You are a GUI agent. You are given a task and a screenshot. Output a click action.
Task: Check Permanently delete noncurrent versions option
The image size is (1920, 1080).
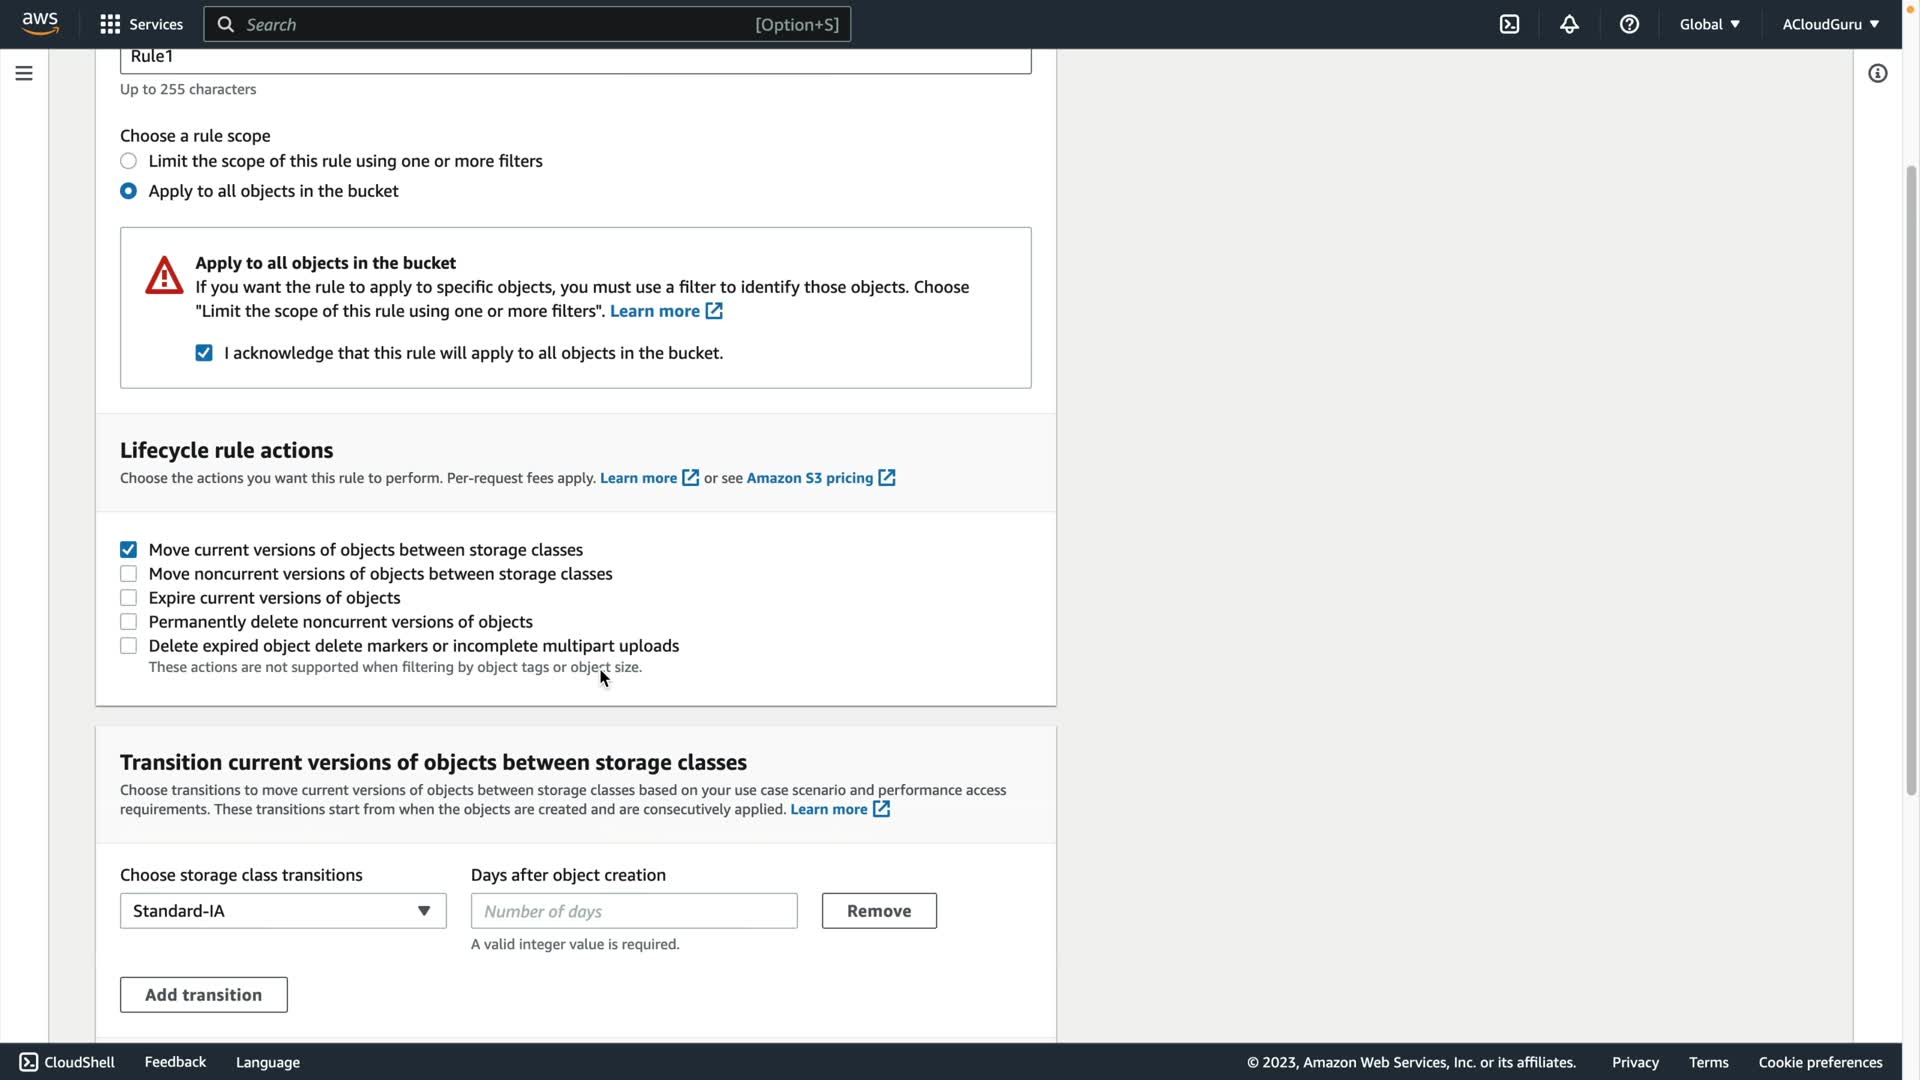[x=129, y=622]
